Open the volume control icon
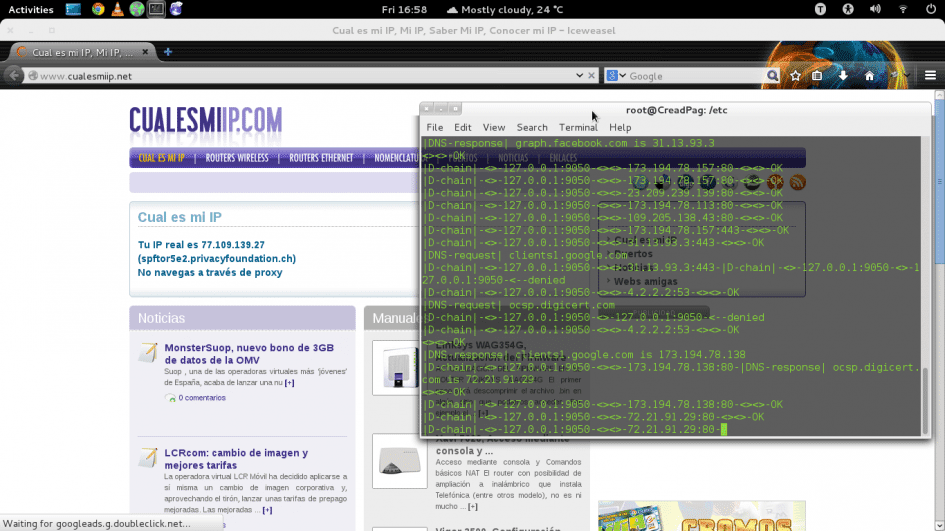 coord(875,9)
